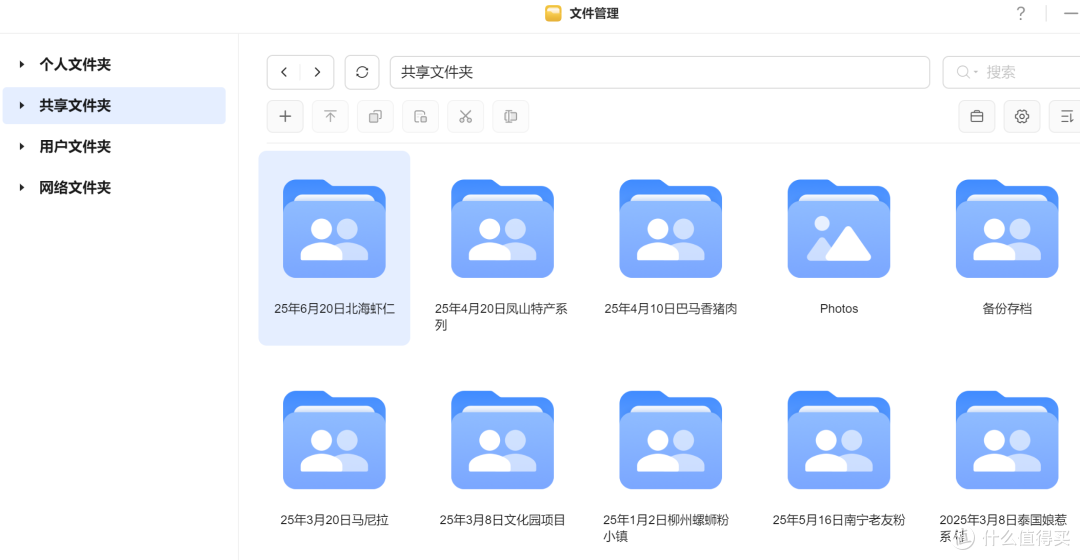Expand the 个人文件夹 tree arrow
Viewport: 1080px width, 560px height.
[22, 65]
